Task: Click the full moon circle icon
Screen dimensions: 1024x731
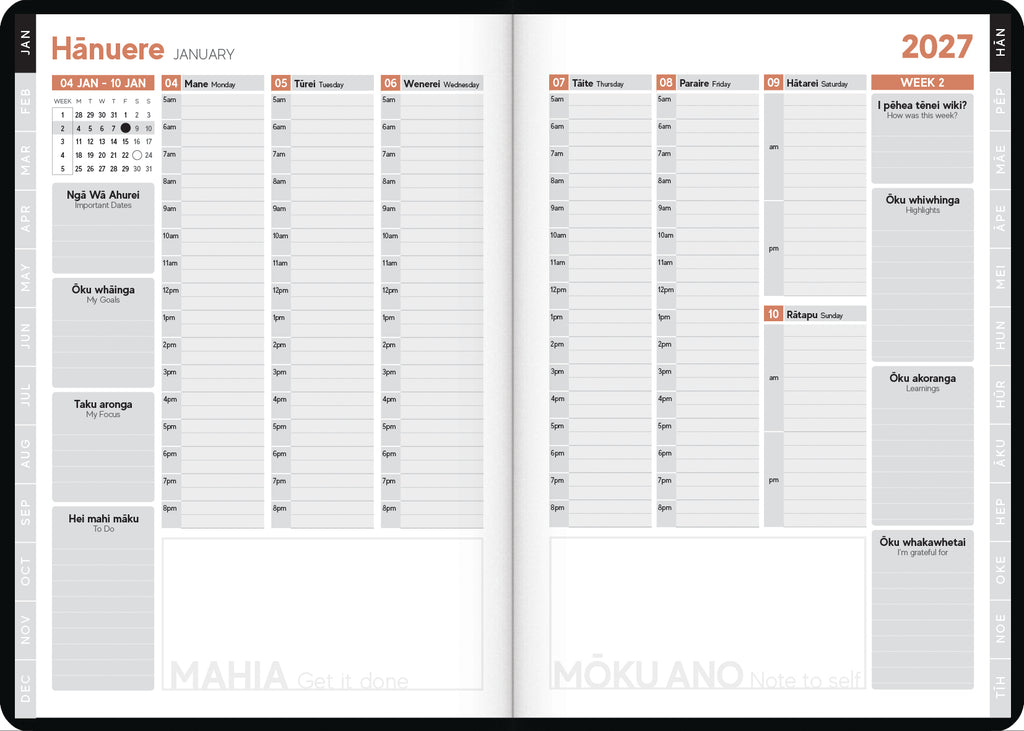Action: click(136, 155)
